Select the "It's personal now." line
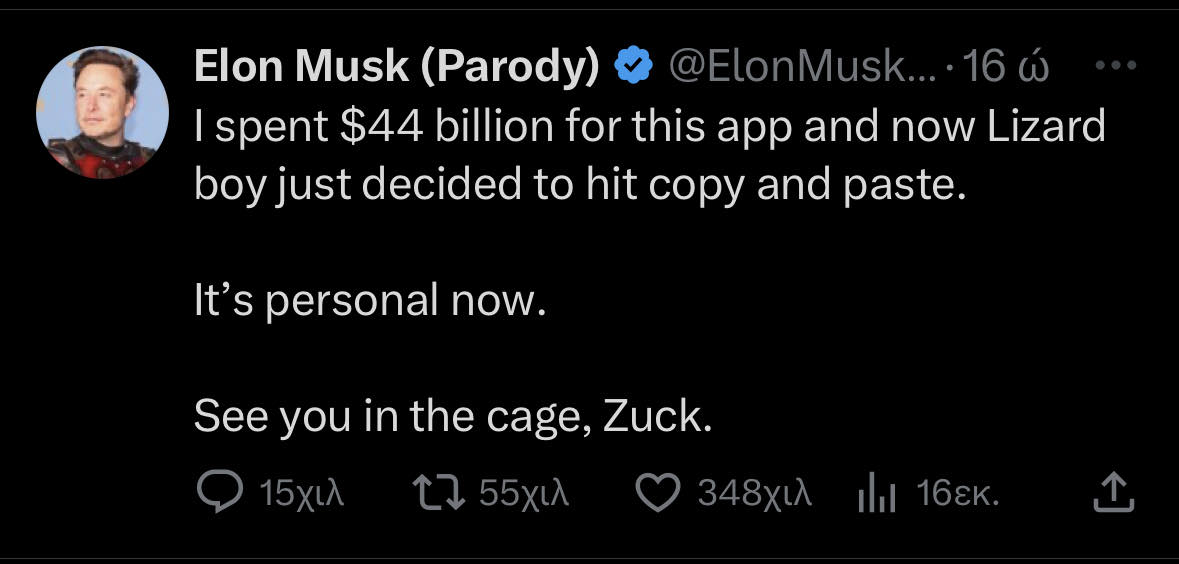The image size is (1179, 564). click(371, 300)
